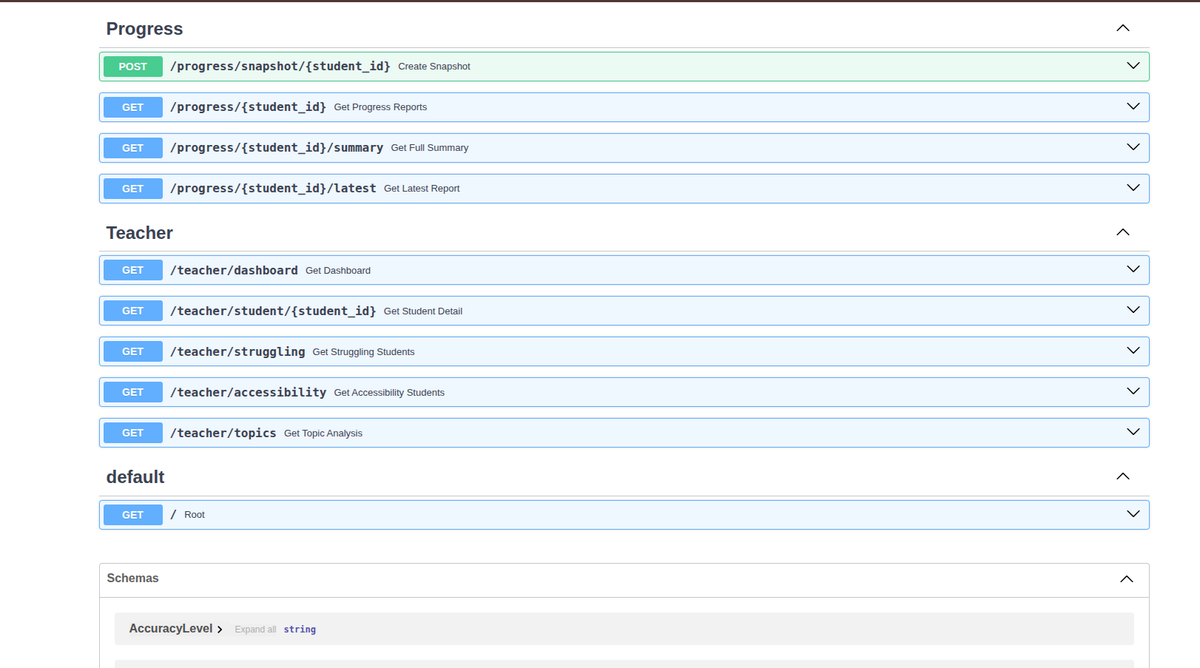Open /progress/{student_id}/summary path

(277, 147)
